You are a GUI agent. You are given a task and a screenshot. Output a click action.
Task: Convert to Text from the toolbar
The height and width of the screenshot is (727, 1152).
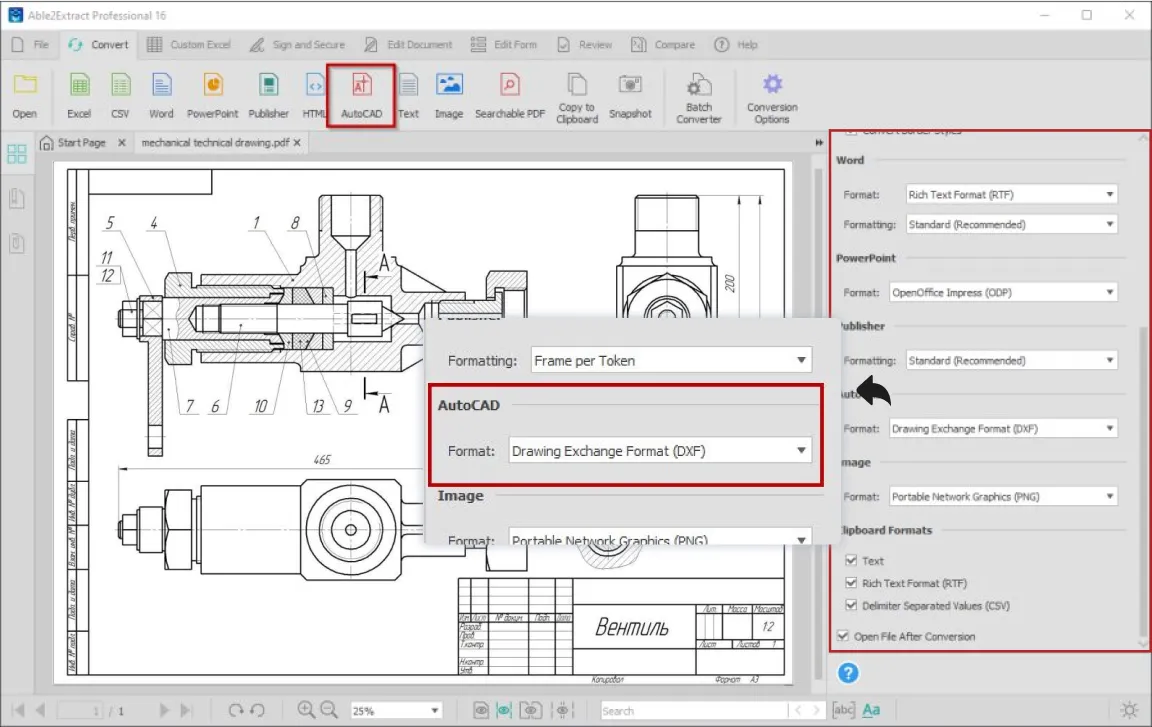pos(408,96)
